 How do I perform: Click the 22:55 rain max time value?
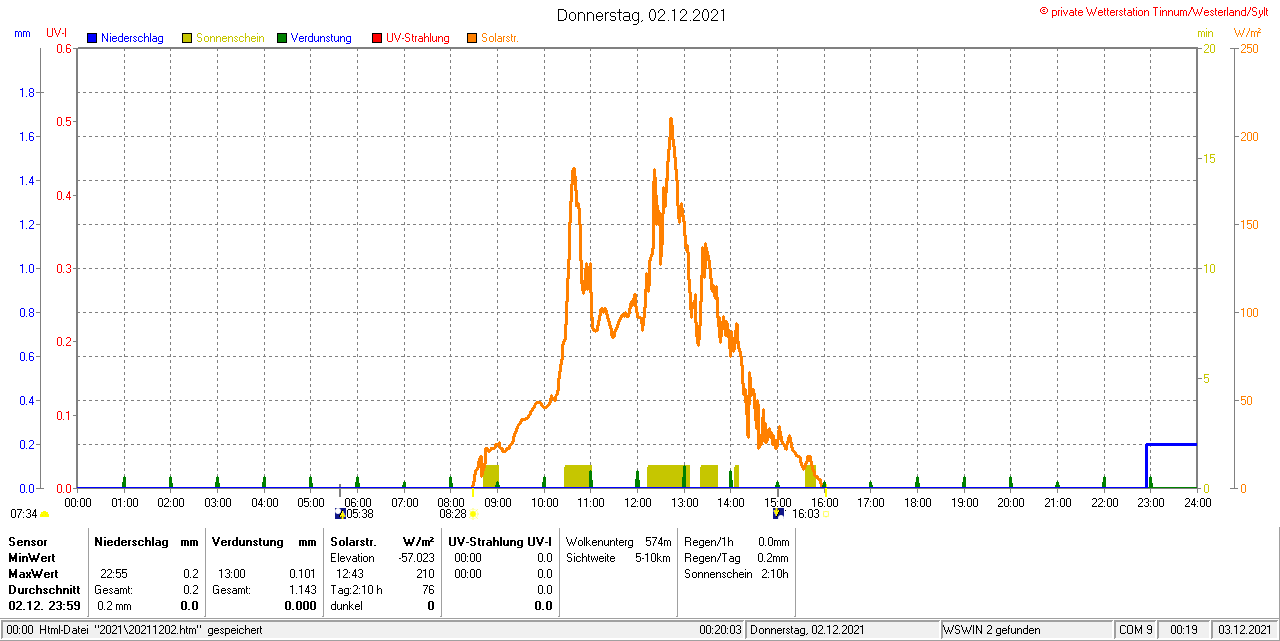pos(113,574)
